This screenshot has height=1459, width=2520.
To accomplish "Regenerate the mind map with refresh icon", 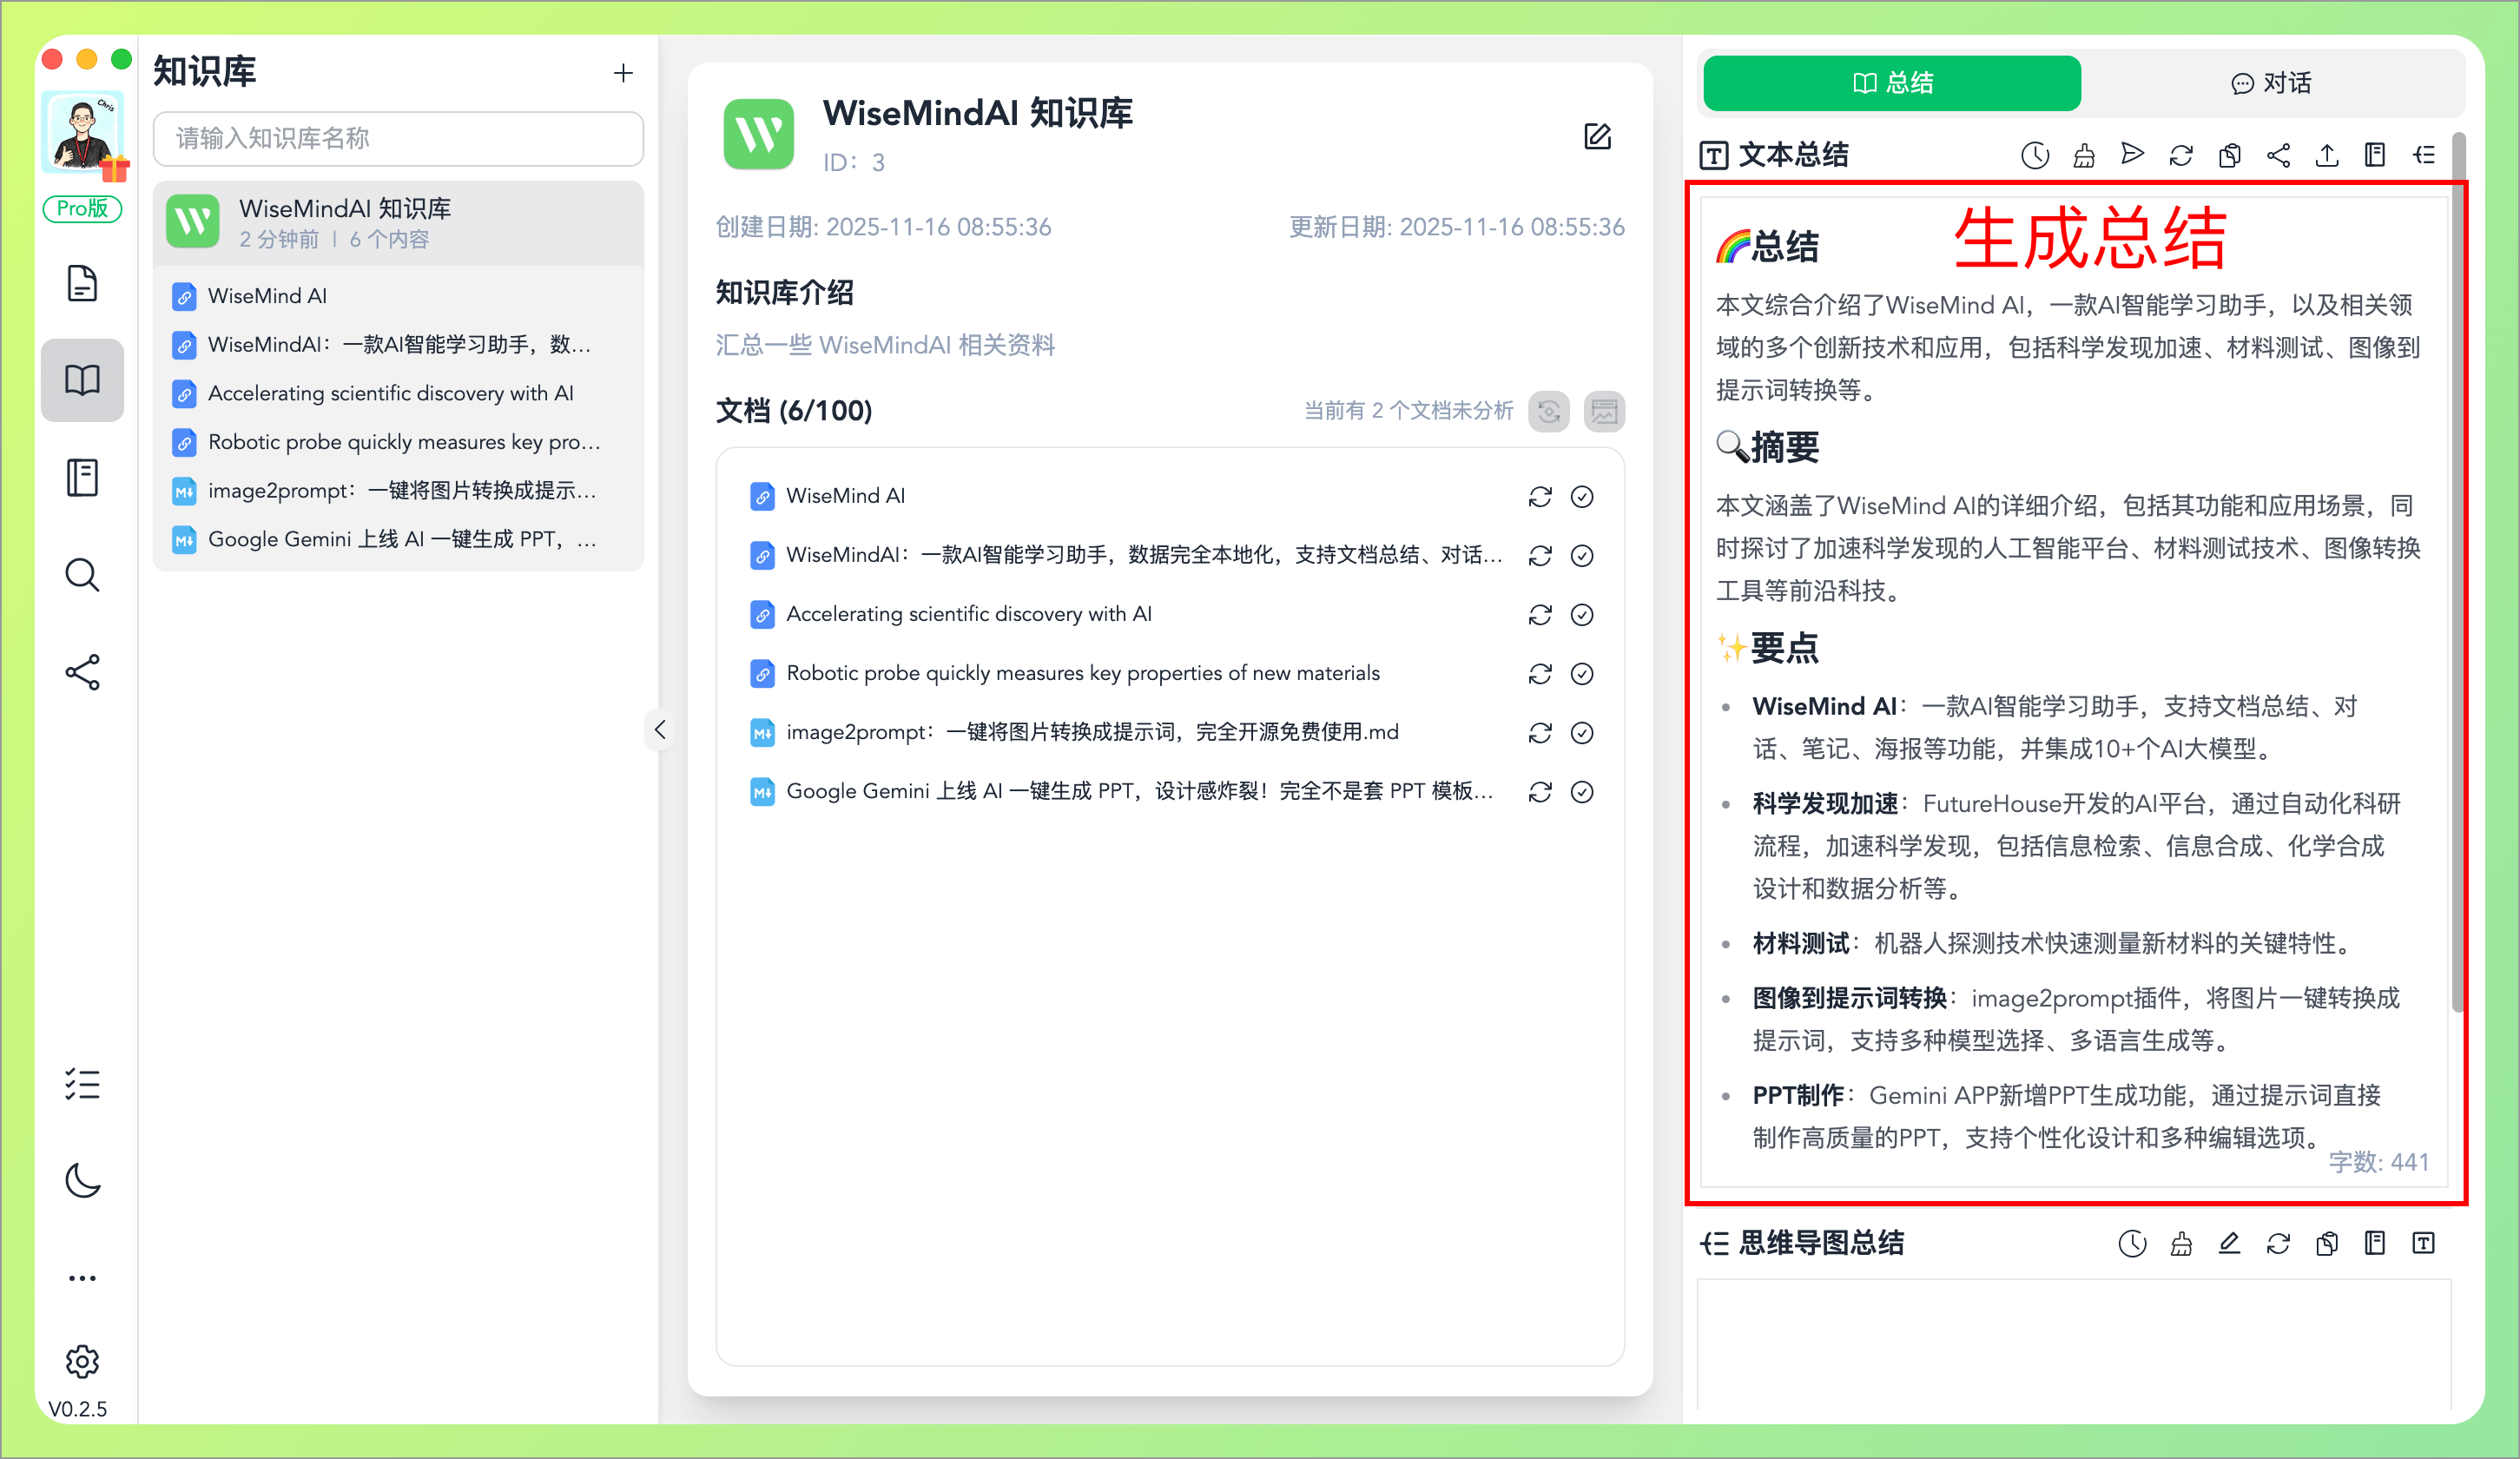I will 2278,1243.
